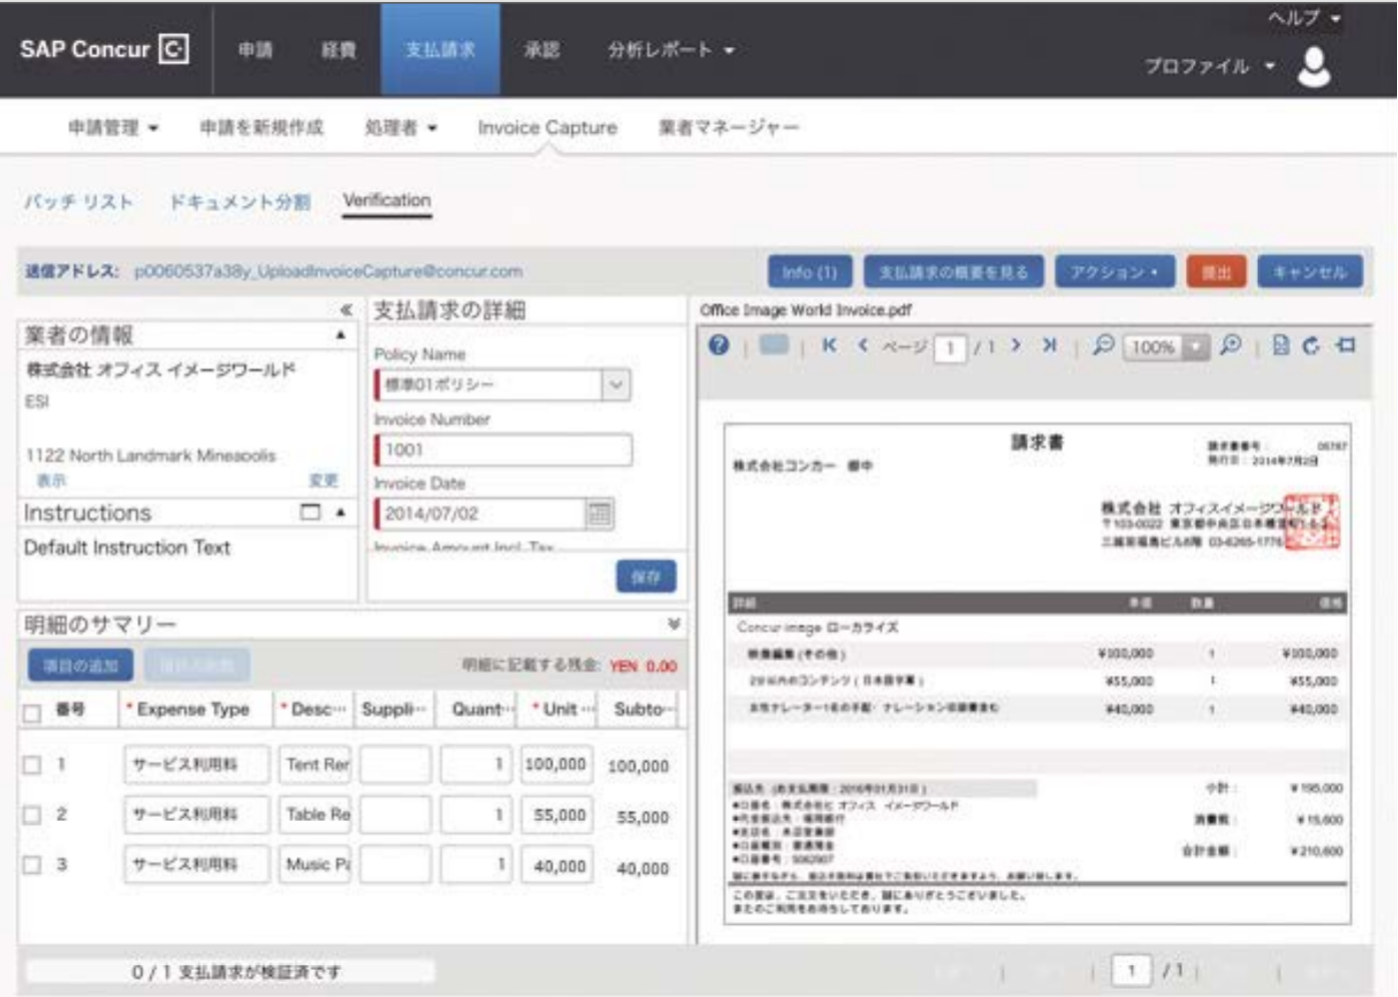
Task: Click the Invoice Number input field
Action: pos(504,450)
